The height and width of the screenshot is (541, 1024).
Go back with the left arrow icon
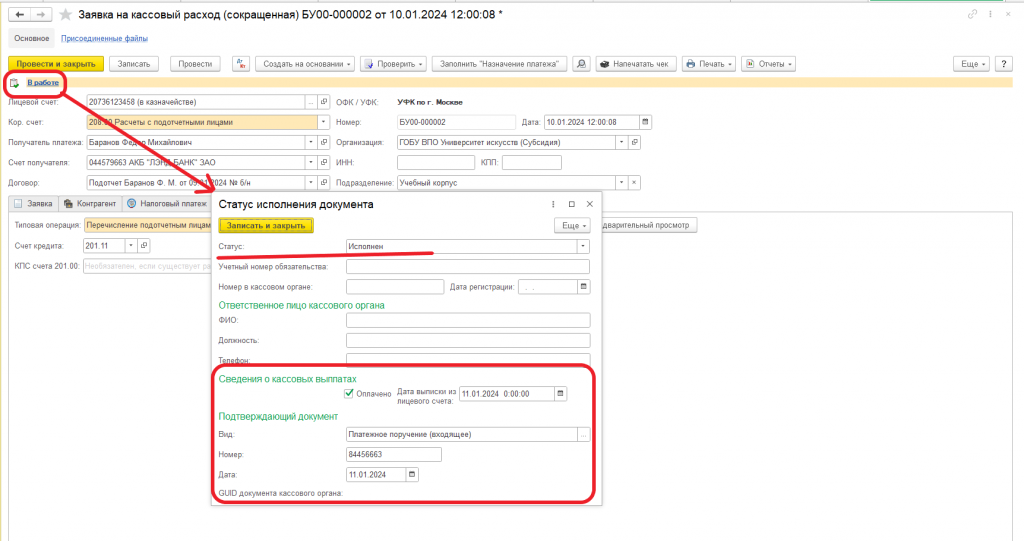[20, 14]
